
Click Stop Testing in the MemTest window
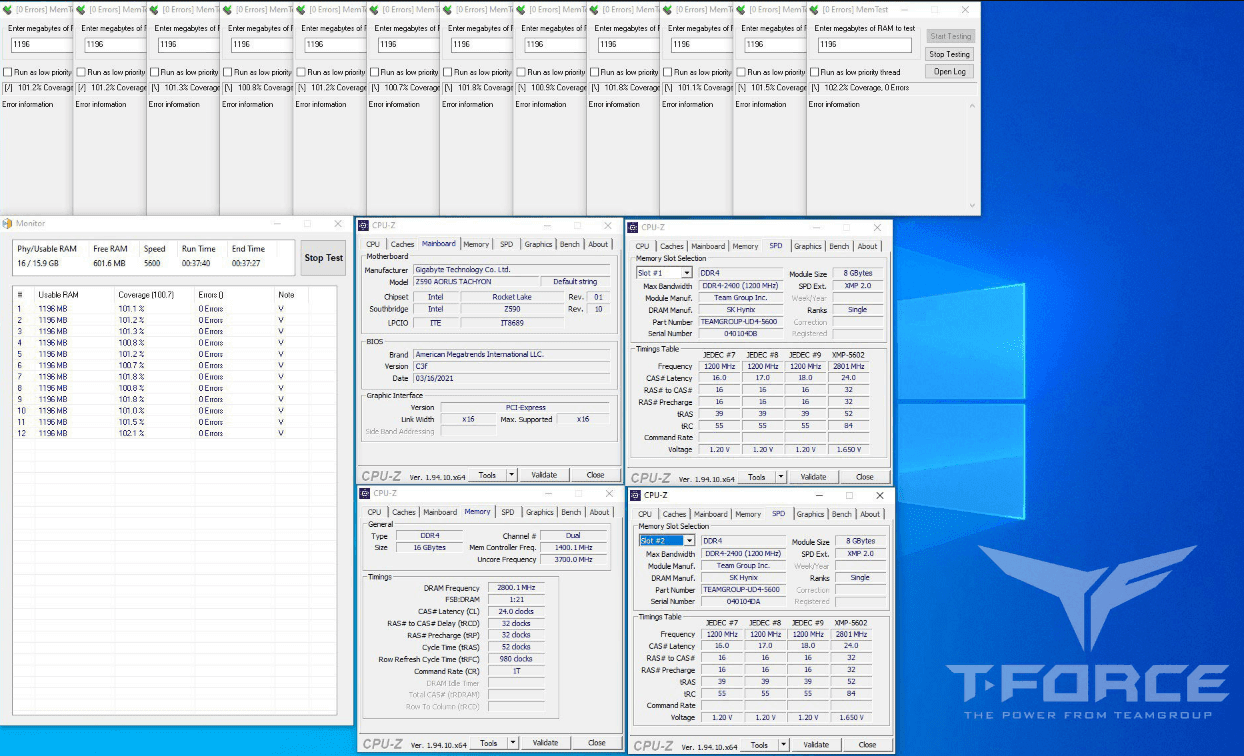[x=949, y=54]
